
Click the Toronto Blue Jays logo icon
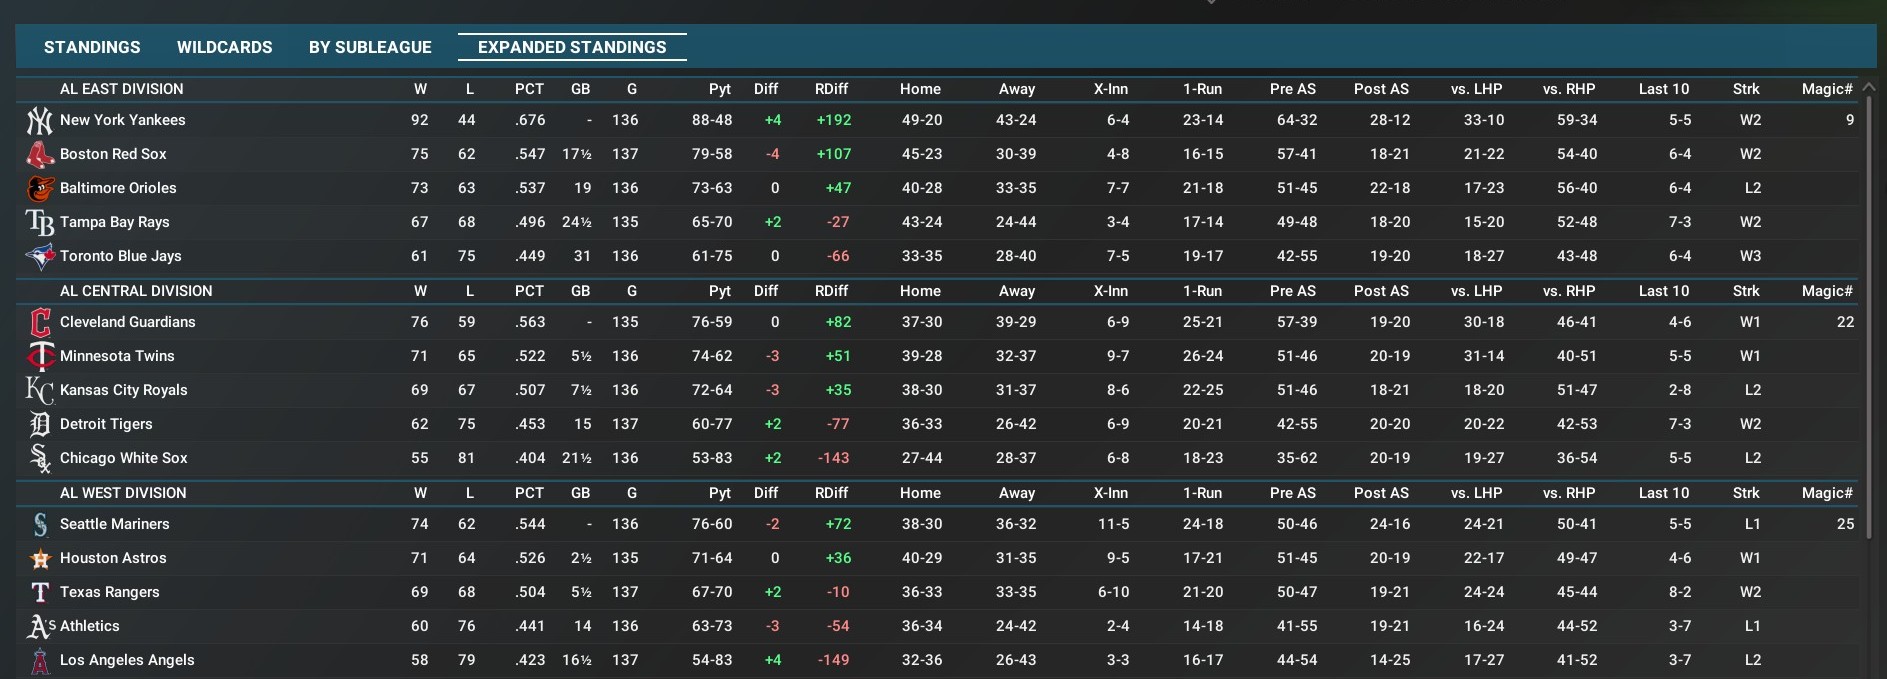click(39, 257)
